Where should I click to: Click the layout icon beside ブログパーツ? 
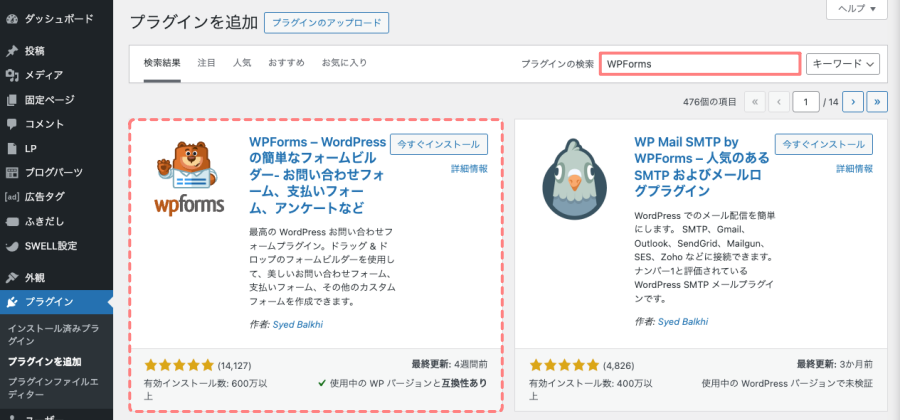point(11,173)
